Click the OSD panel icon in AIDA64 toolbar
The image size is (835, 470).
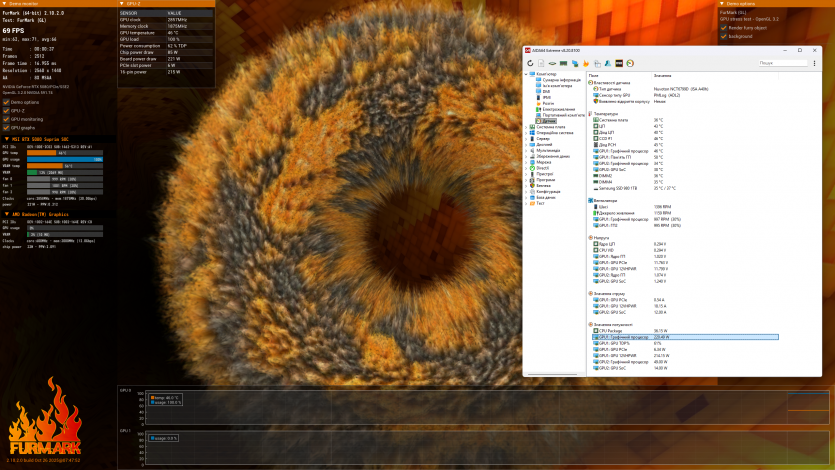[621, 63]
